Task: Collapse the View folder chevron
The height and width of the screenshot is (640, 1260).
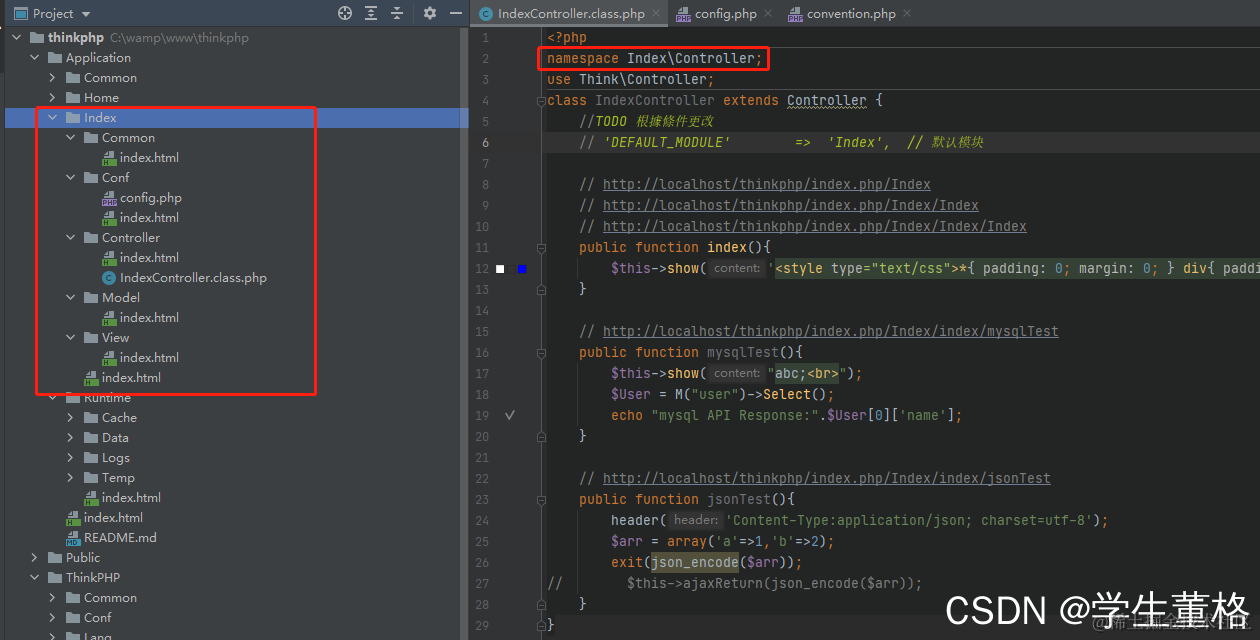Action: [x=71, y=338]
